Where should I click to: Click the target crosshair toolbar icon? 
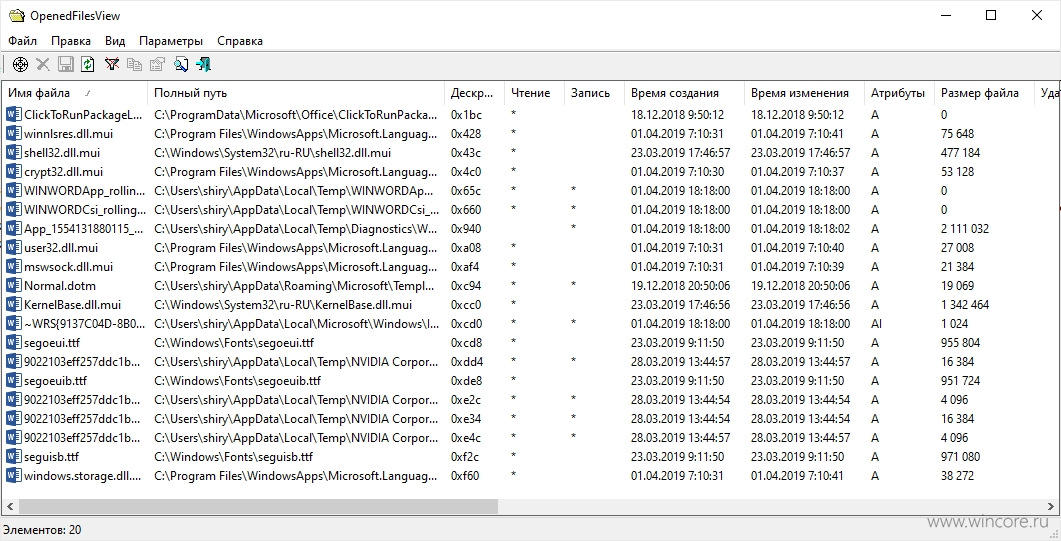(21, 64)
